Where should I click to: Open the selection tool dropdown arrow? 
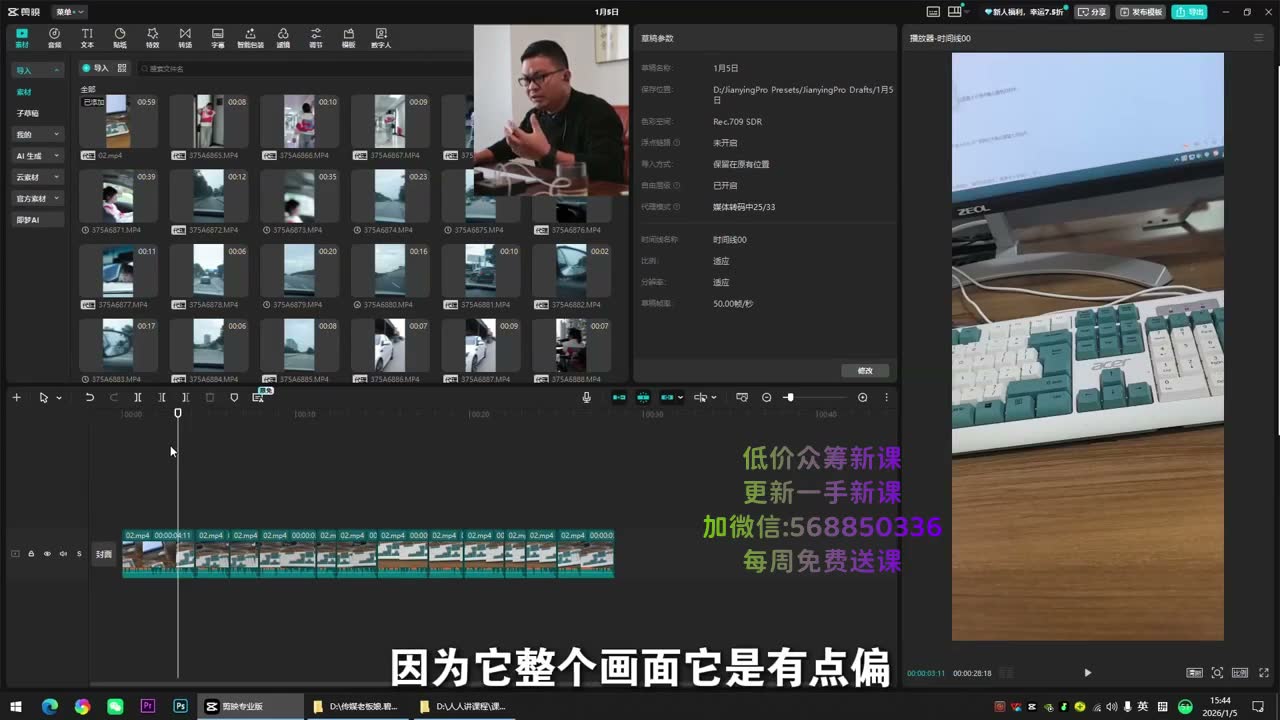(x=59, y=398)
